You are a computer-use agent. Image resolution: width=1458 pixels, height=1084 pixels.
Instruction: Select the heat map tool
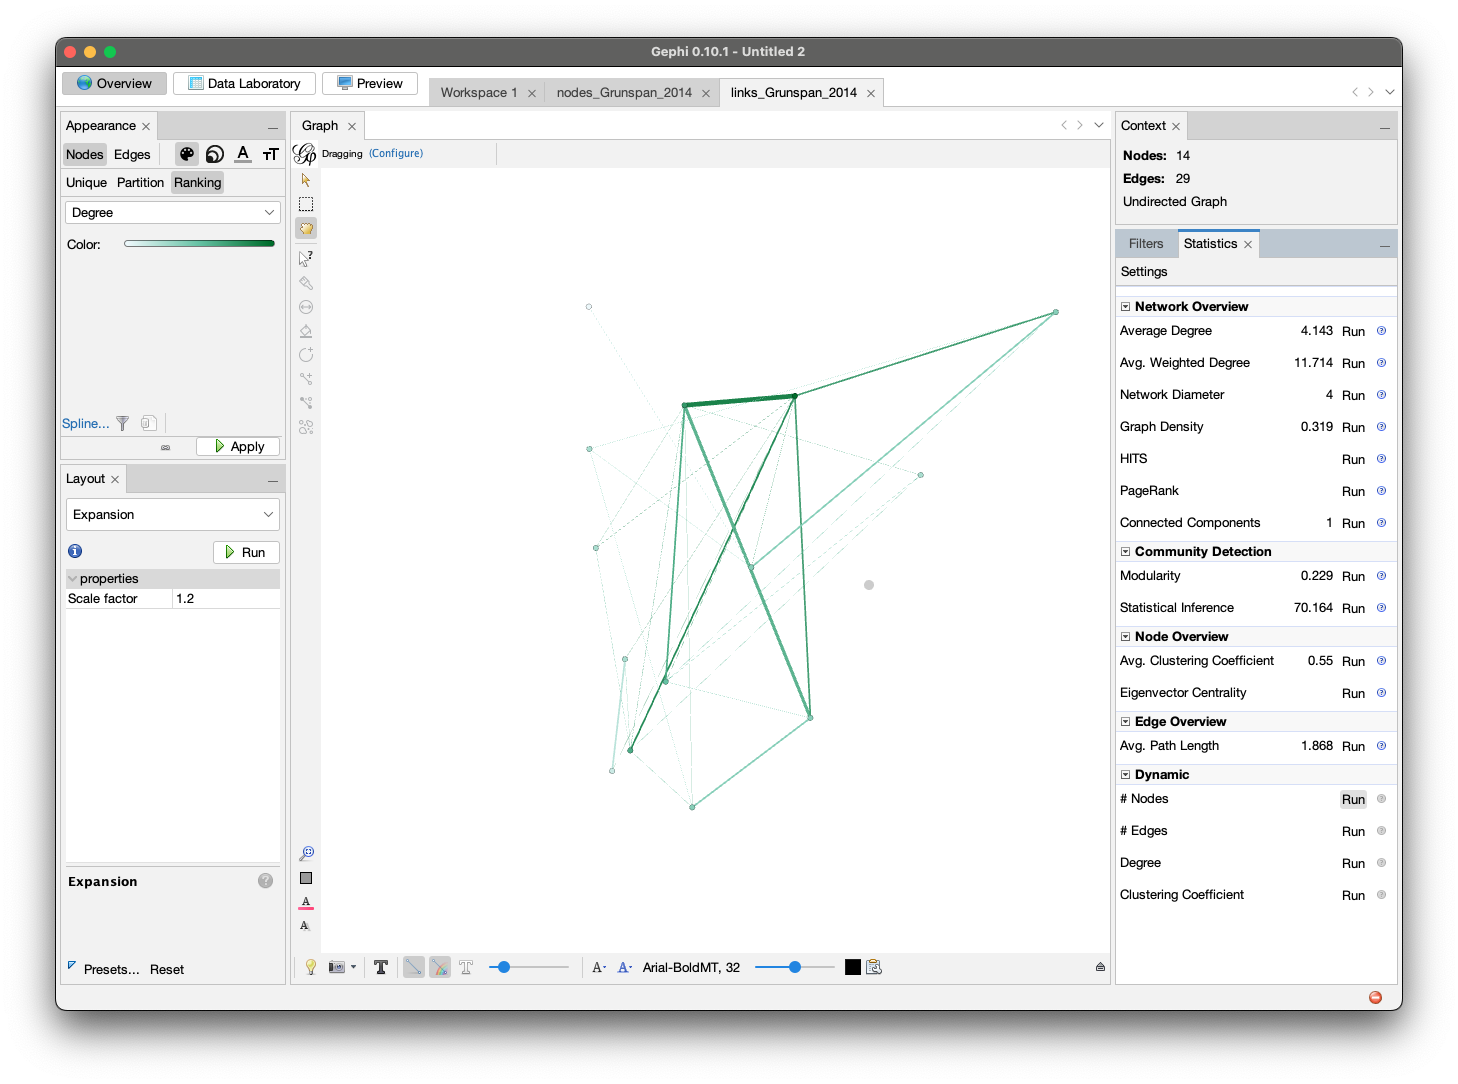306,427
